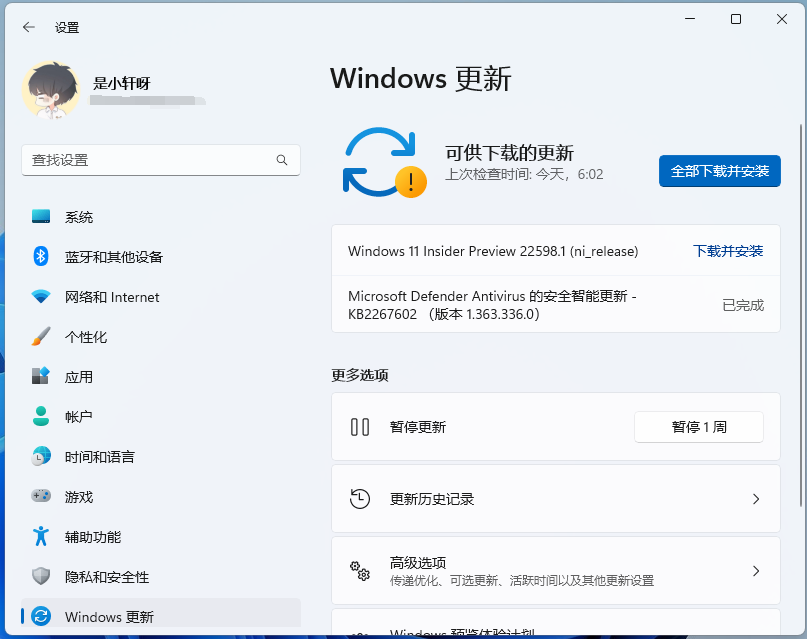The image size is (807, 639).
Task: Click 全部下载并安装 button
Action: 720,171
